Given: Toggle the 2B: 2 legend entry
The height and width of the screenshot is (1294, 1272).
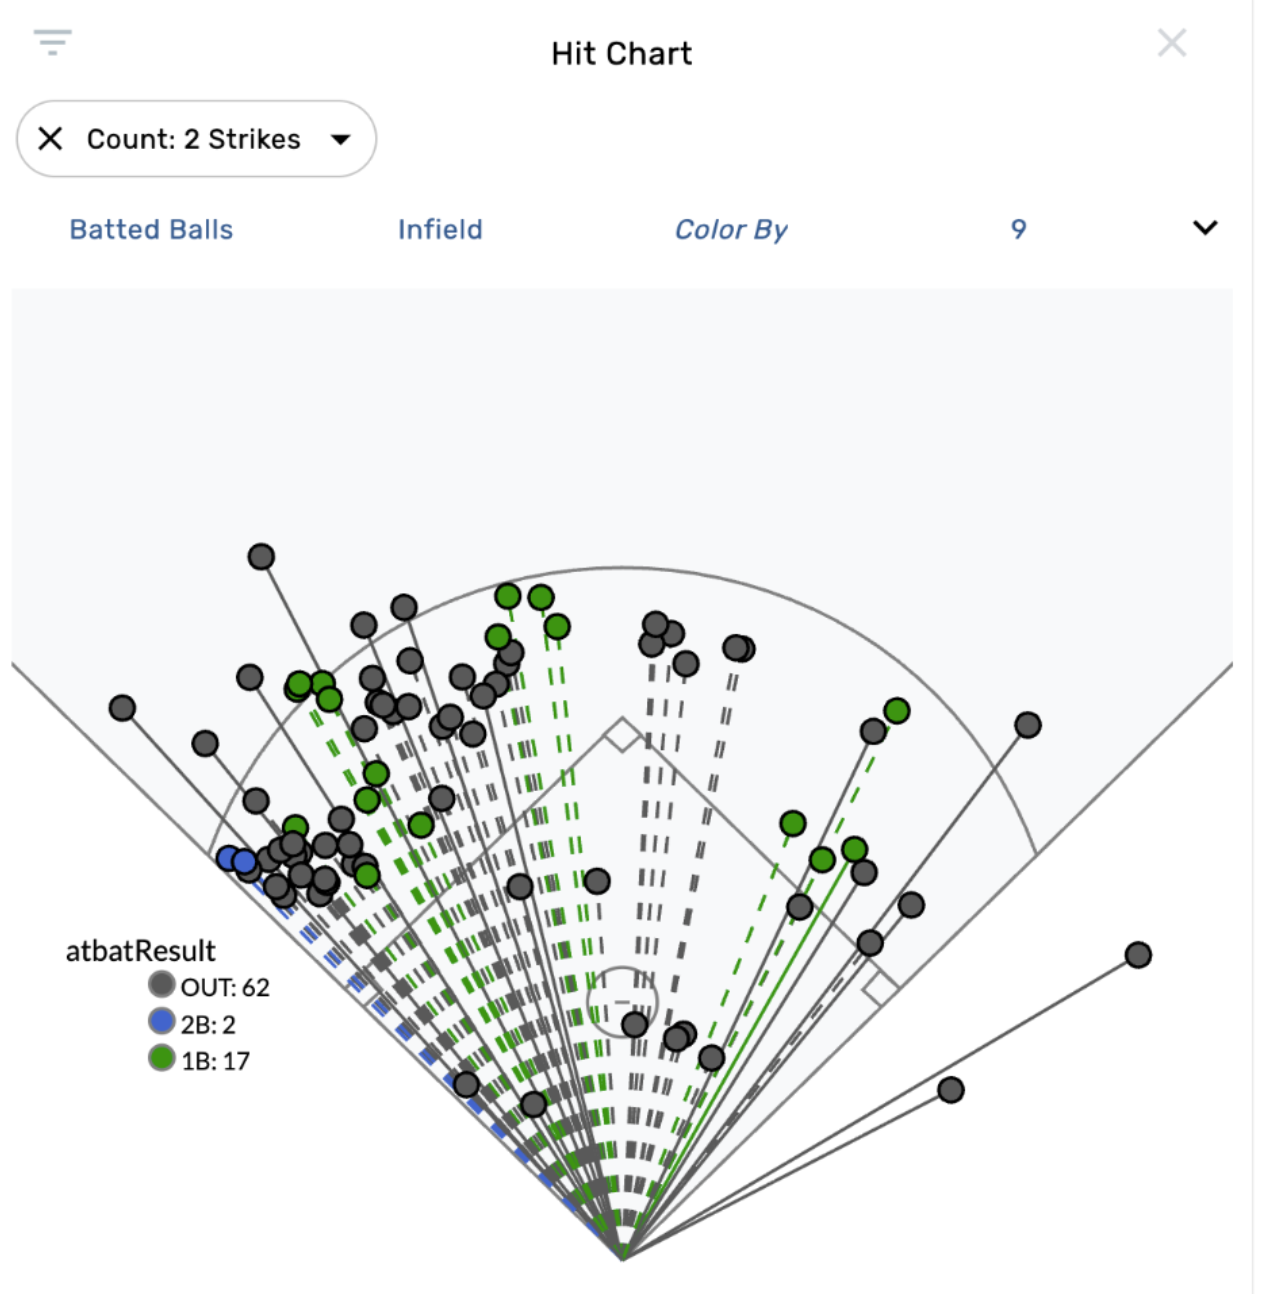Looking at the screenshot, I should tap(208, 1025).
